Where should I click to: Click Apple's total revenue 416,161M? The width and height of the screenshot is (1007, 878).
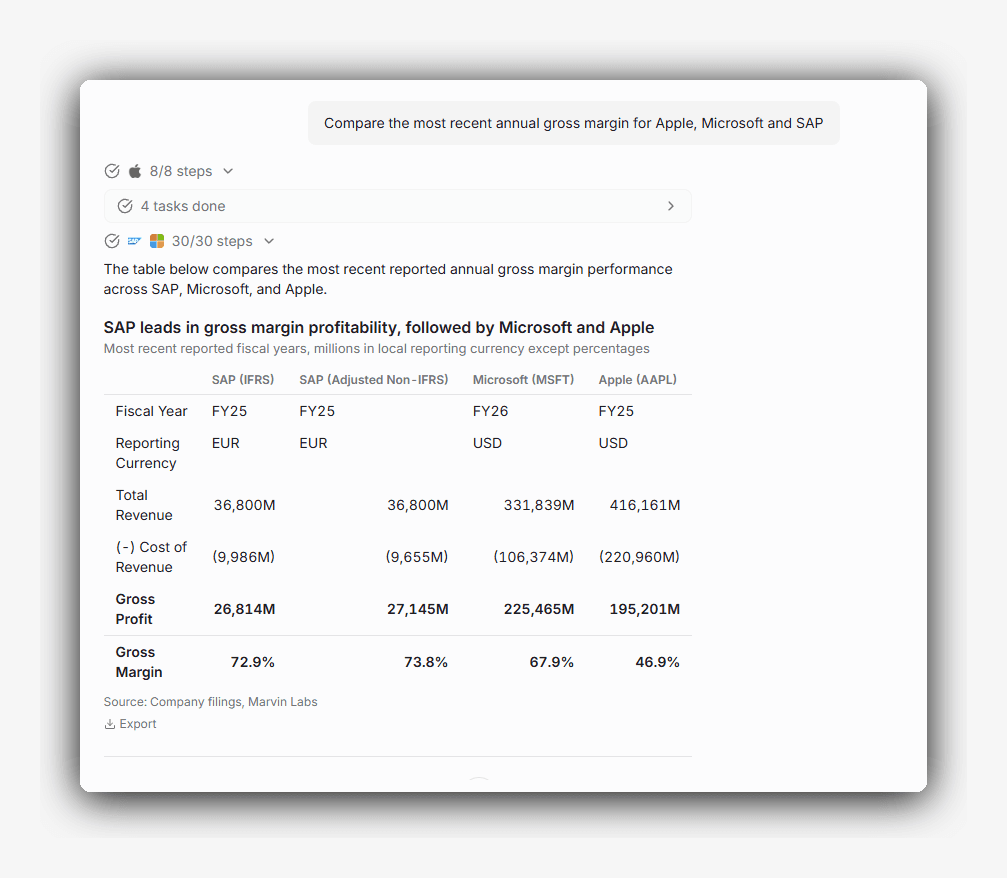click(645, 505)
